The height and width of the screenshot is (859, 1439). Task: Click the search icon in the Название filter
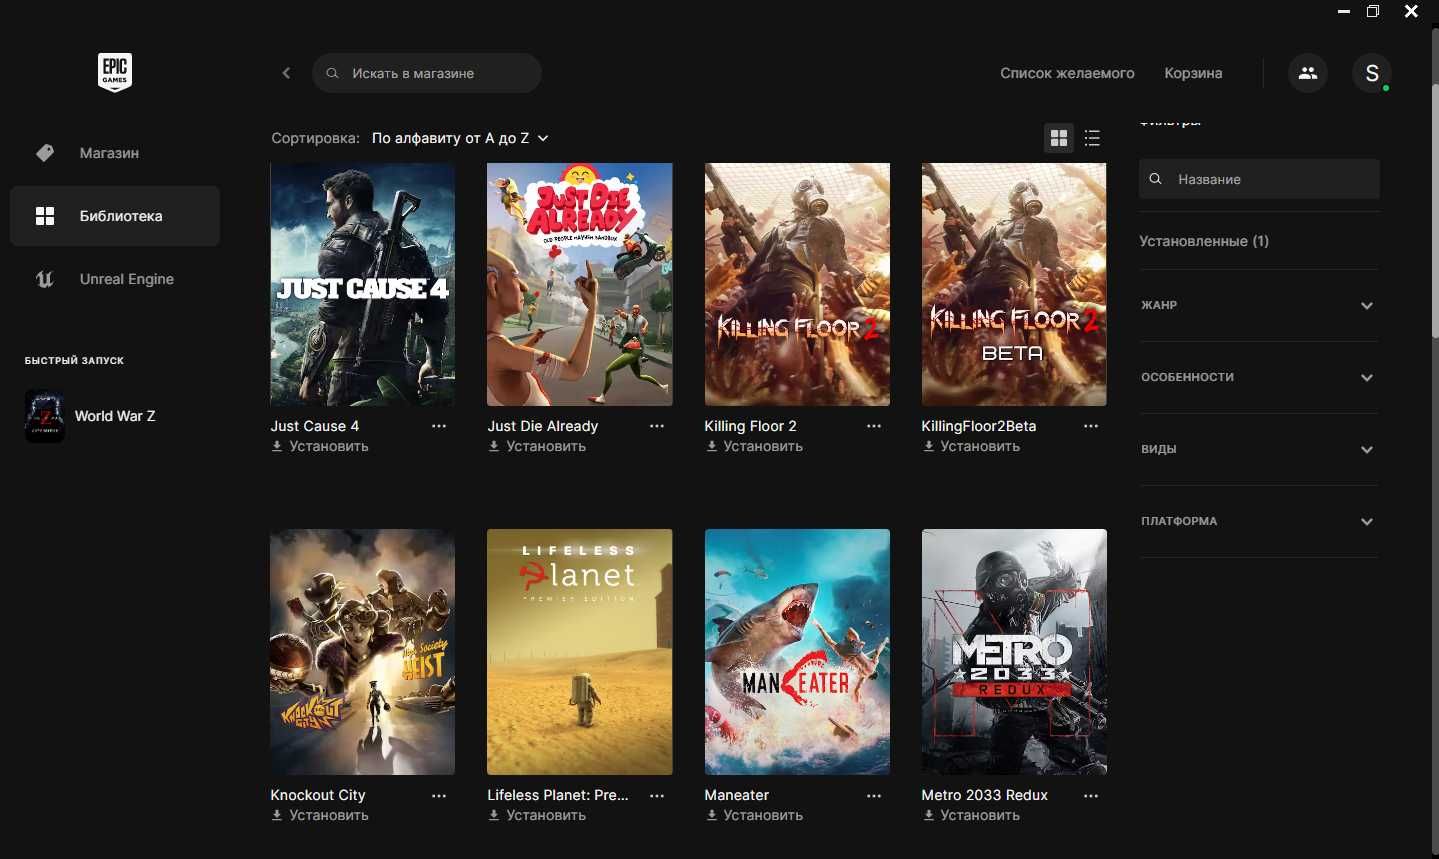(x=1156, y=179)
